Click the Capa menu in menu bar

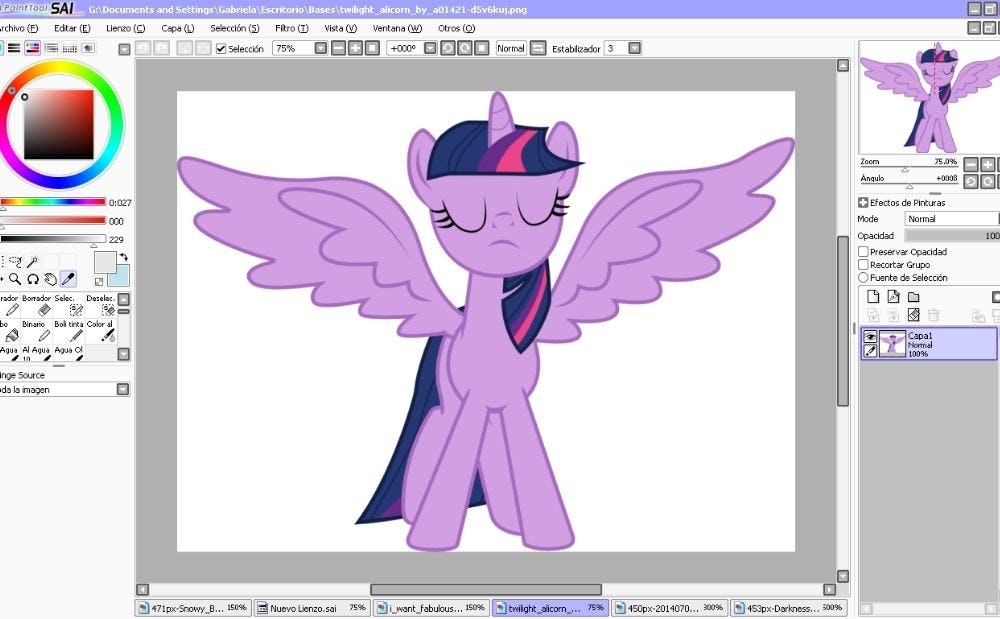pos(178,28)
